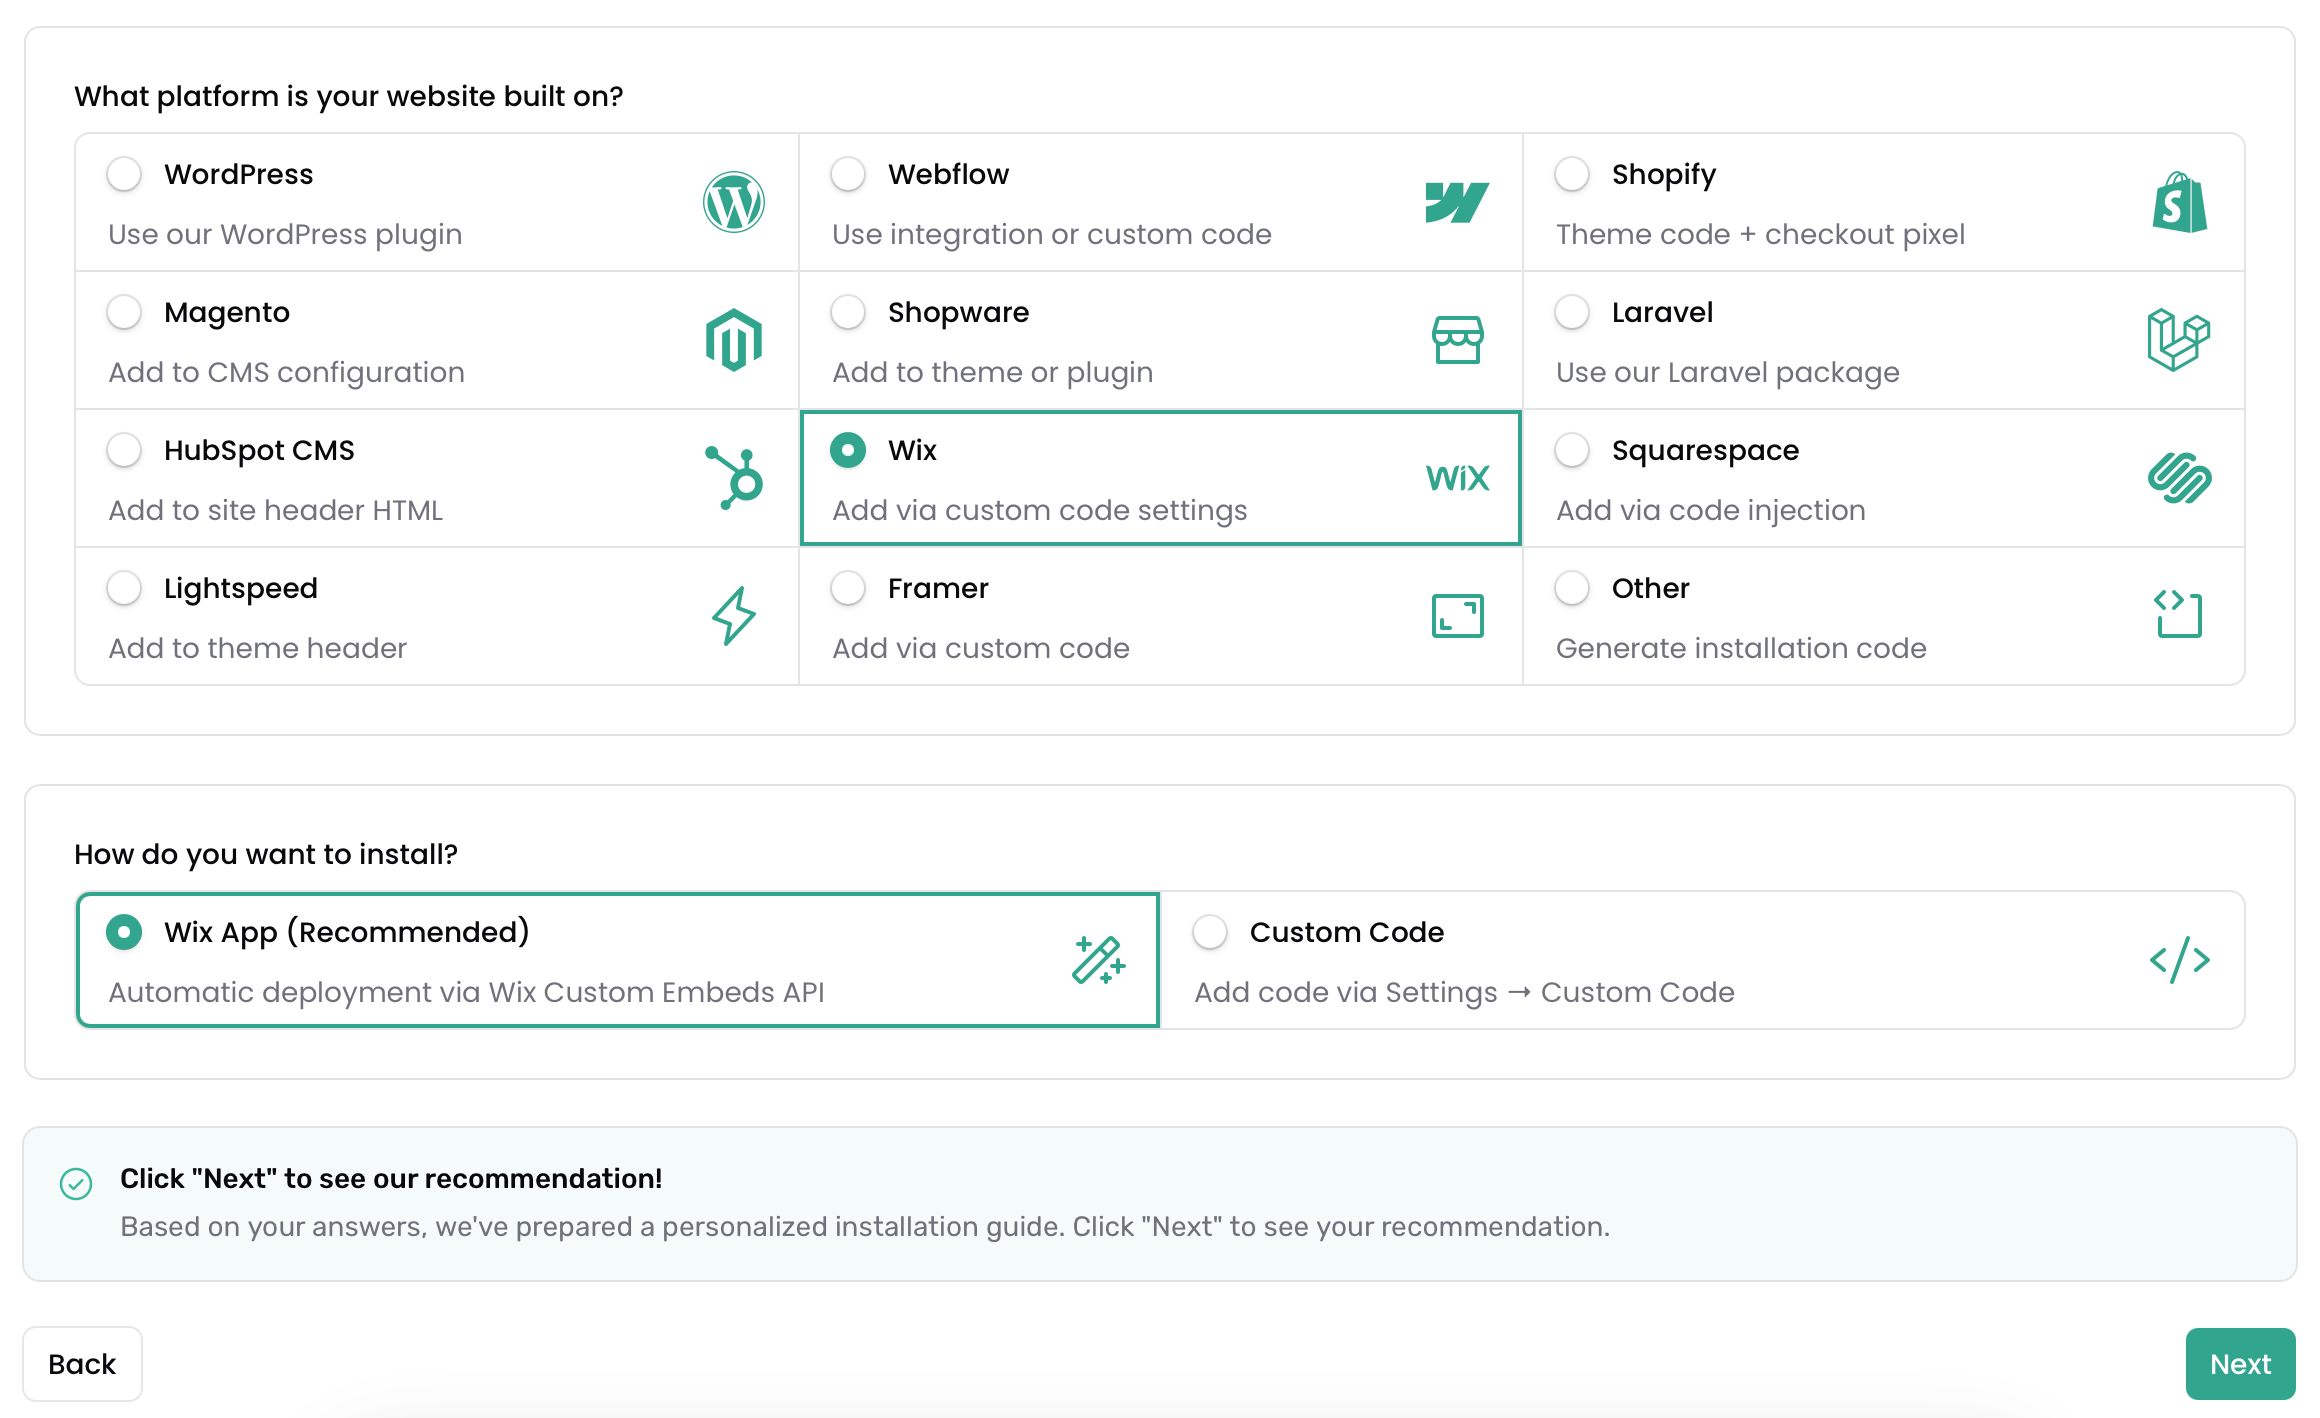Viewport: 2320px width, 1418px height.
Task: Click the Custom Code angle-brackets icon
Action: pyautogui.click(x=2180, y=960)
